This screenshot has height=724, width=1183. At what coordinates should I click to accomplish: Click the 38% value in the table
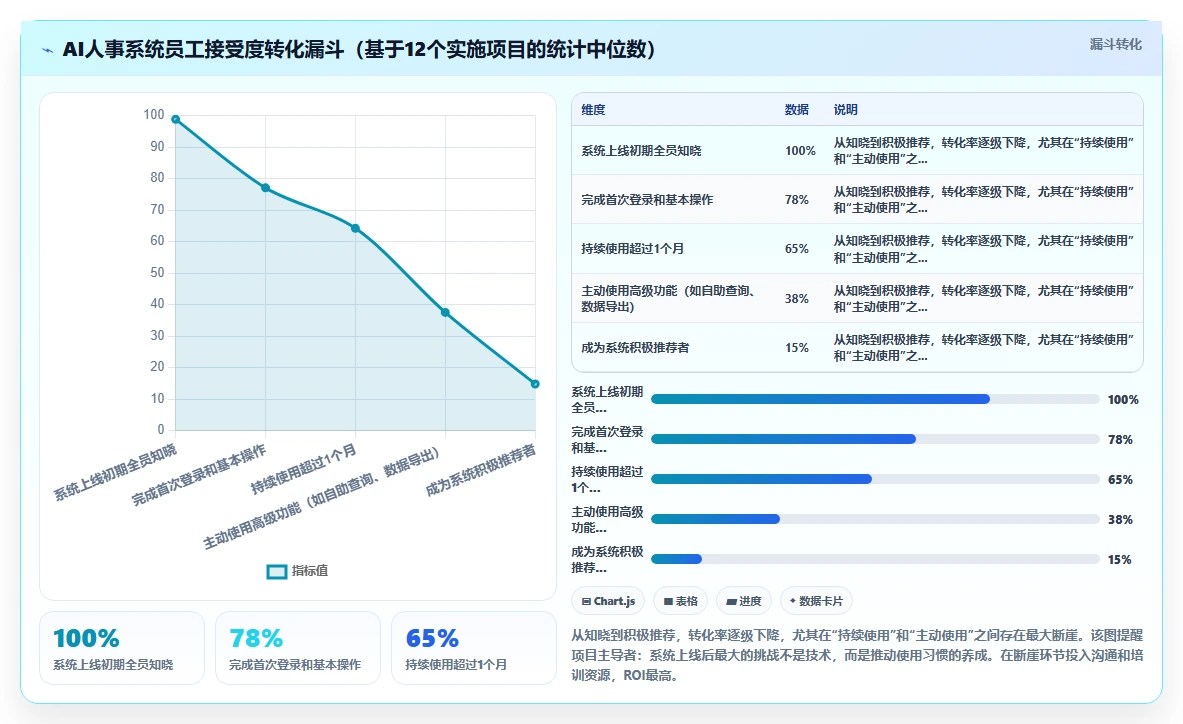point(797,299)
